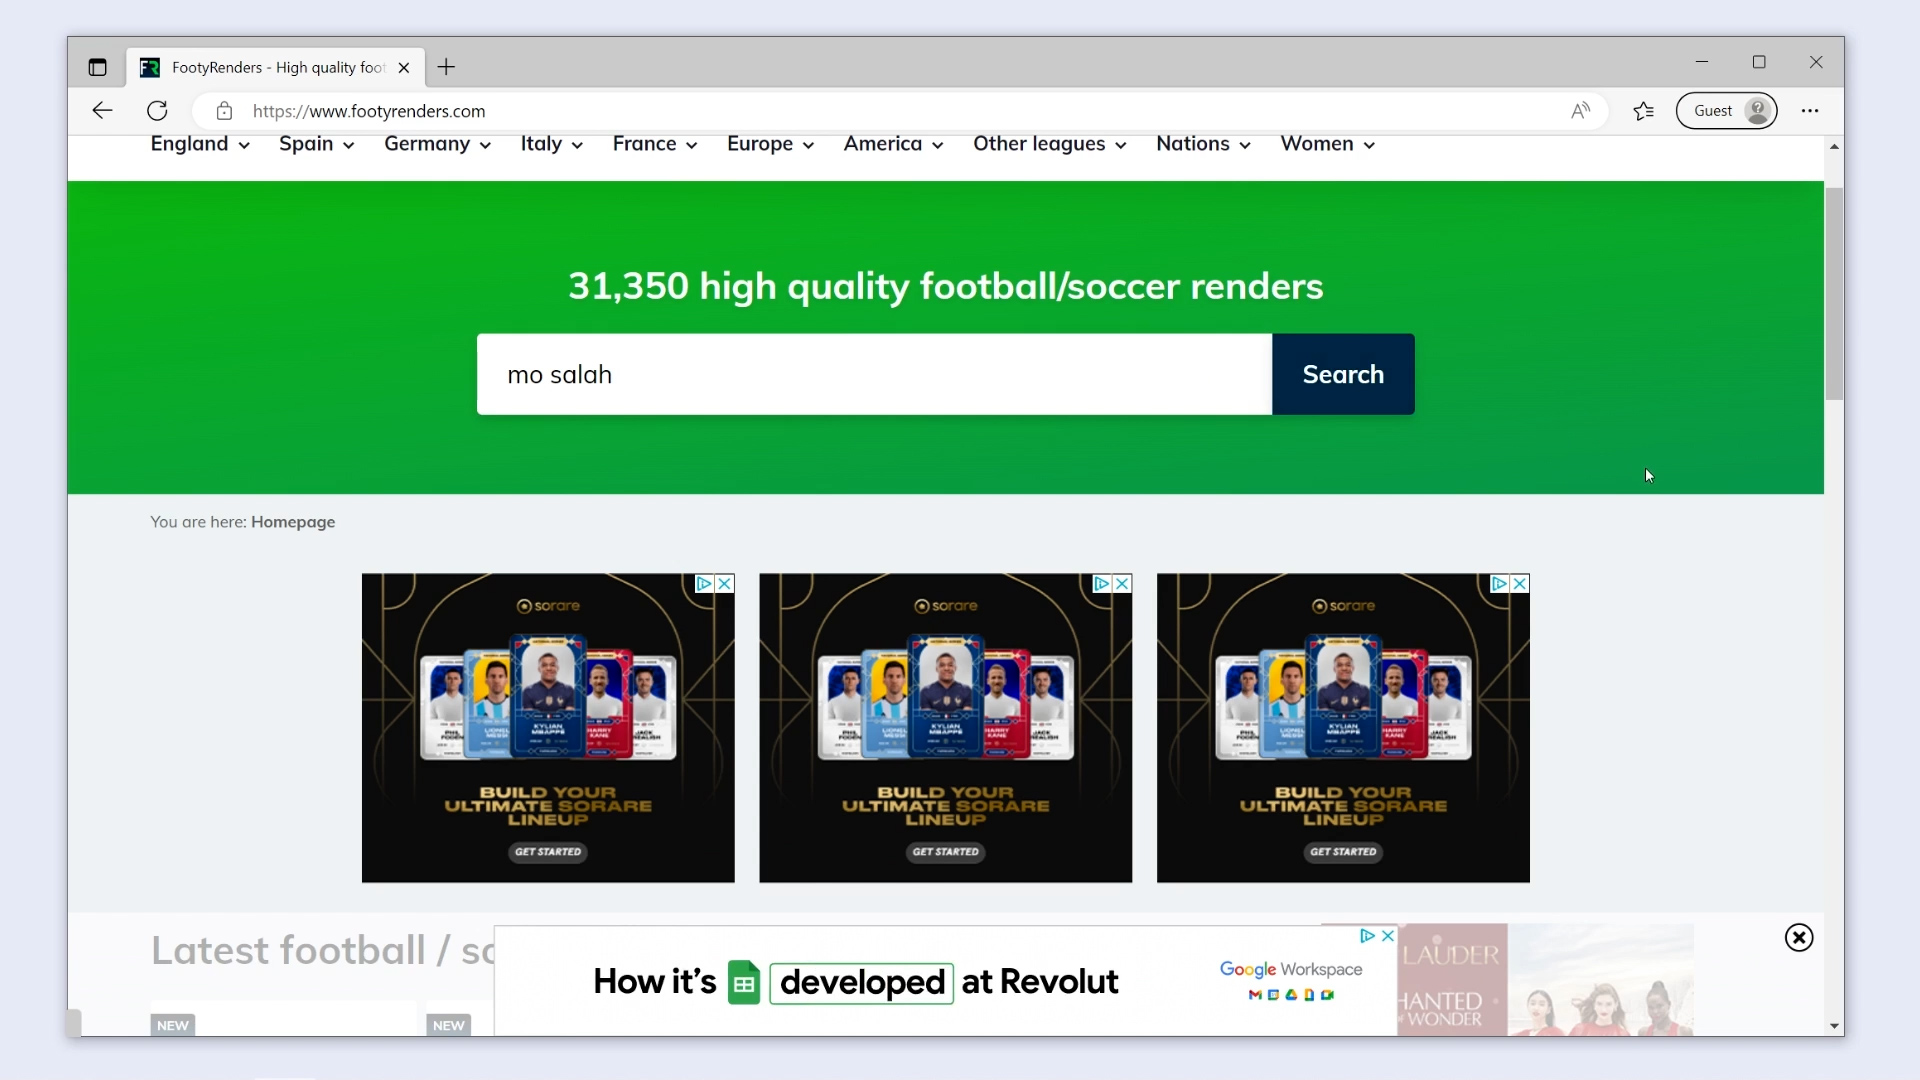This screenshot has height=1080, width=1920.
Task: Click Get Started on middle Sorare ad
Action: pos(945,852)
